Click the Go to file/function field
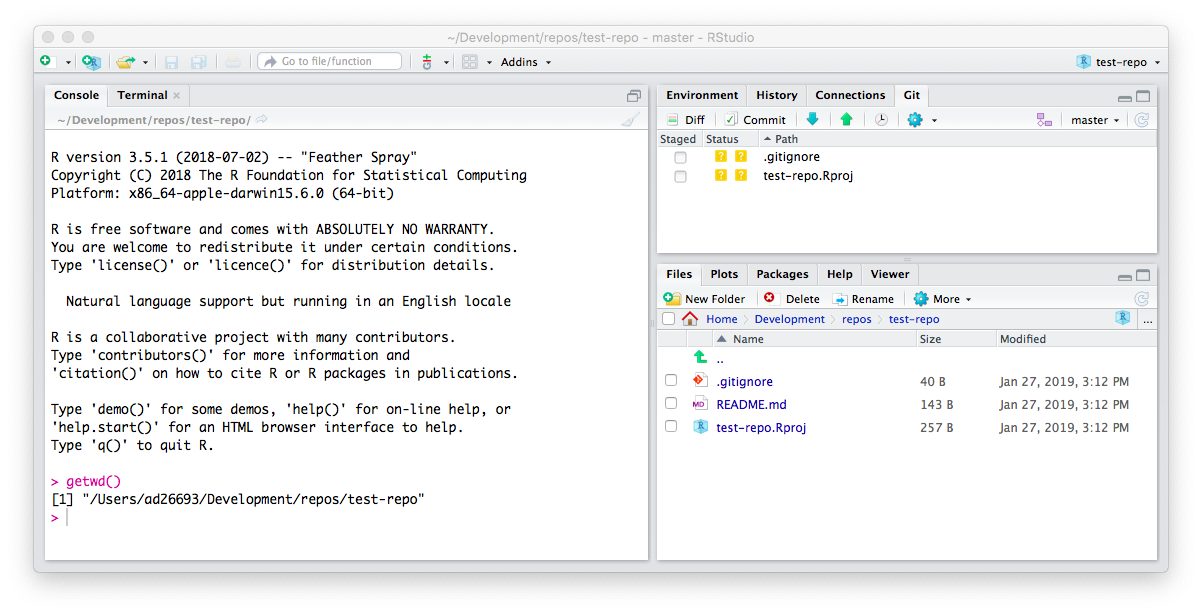Viewport: 1202px width, 614px height. click(330, 62)
